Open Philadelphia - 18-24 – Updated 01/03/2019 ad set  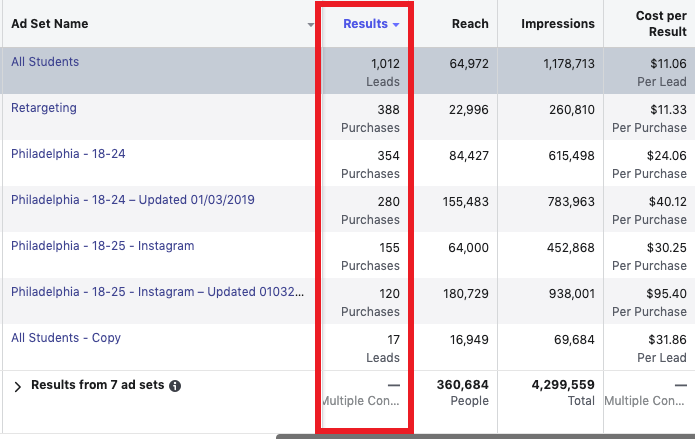click(x=132, y=200)
